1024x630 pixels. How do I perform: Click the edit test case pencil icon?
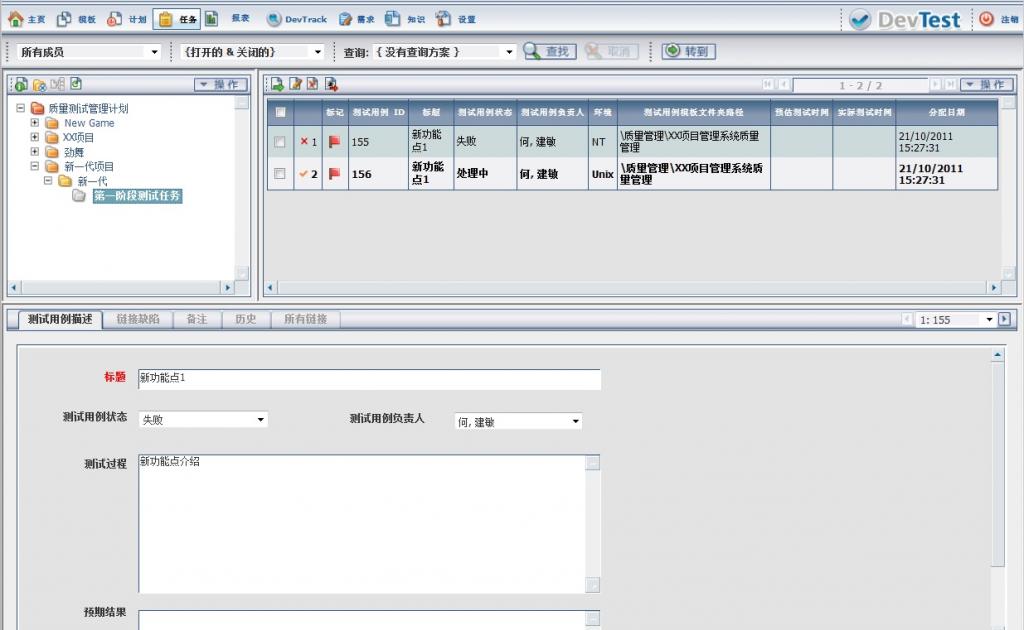[x=295, y=85]
